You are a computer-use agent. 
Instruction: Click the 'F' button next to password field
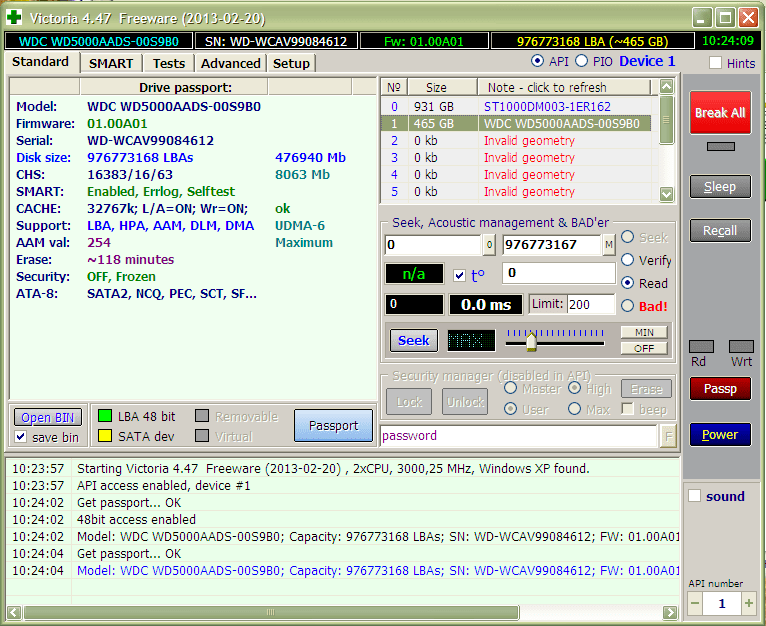click(668, 436)
